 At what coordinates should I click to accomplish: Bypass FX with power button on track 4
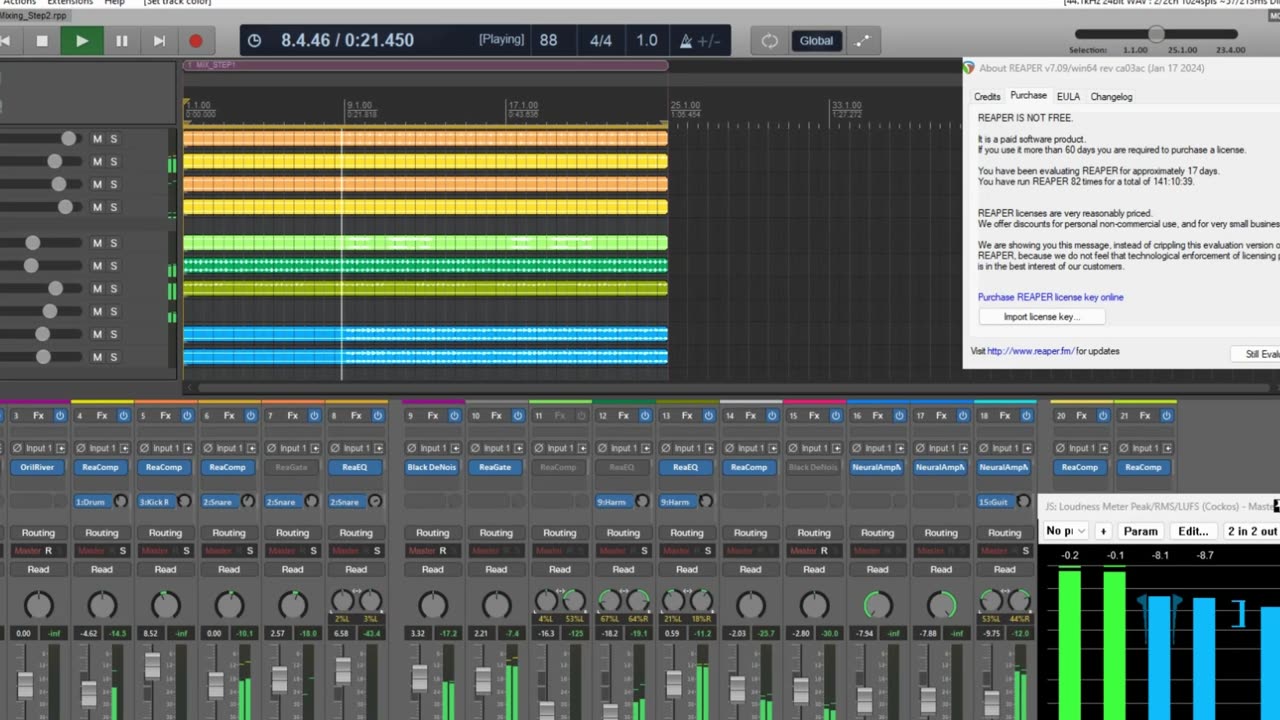pyautogui.click(x=123, y=415)
